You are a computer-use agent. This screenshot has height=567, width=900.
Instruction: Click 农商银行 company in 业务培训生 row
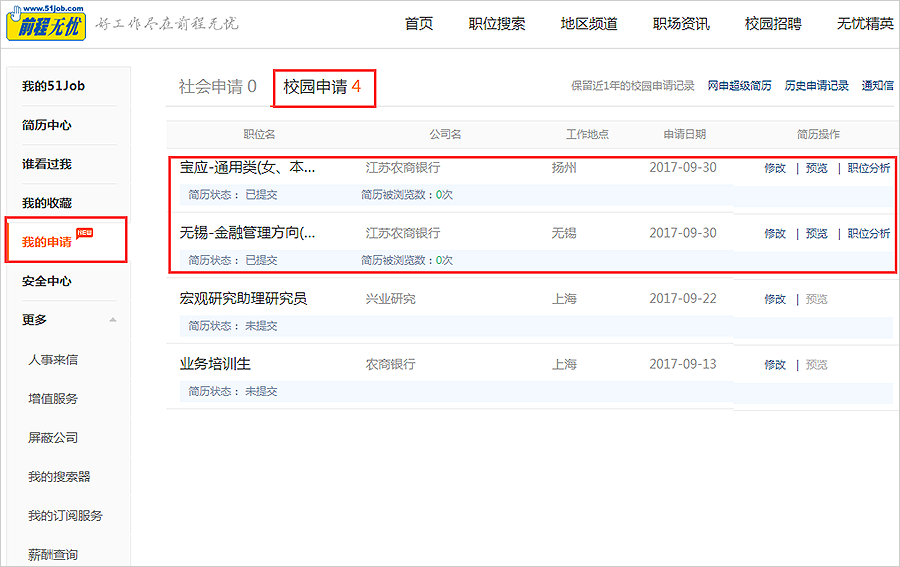(390, 364)
